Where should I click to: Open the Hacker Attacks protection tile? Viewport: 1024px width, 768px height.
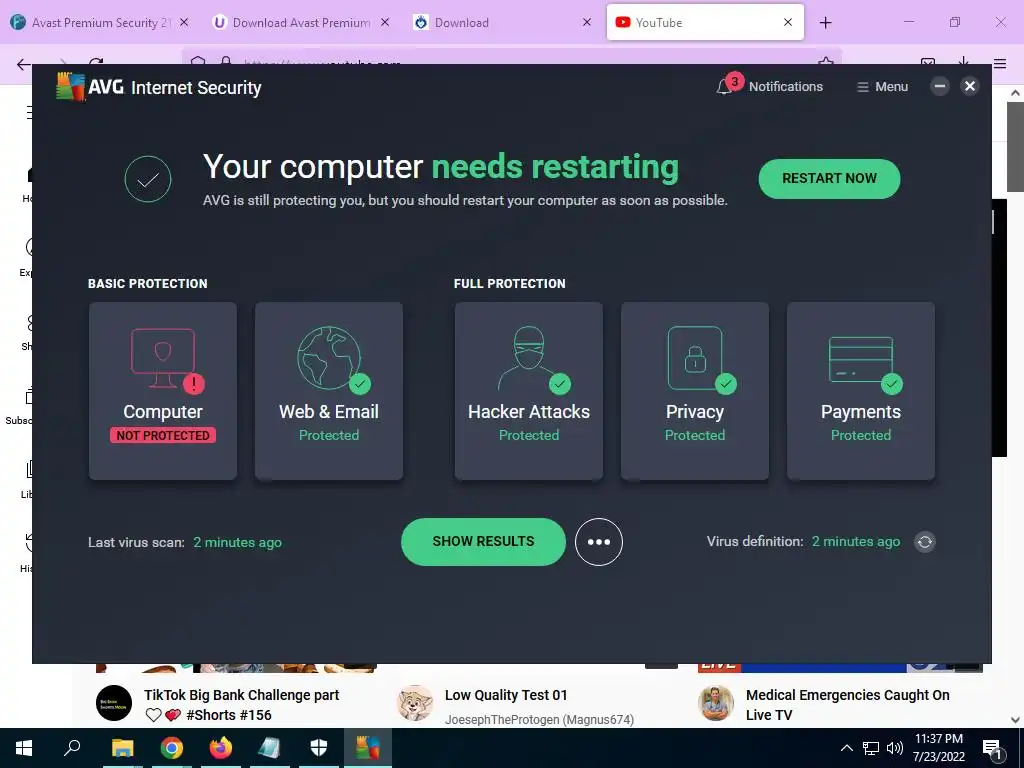(528, 391)
